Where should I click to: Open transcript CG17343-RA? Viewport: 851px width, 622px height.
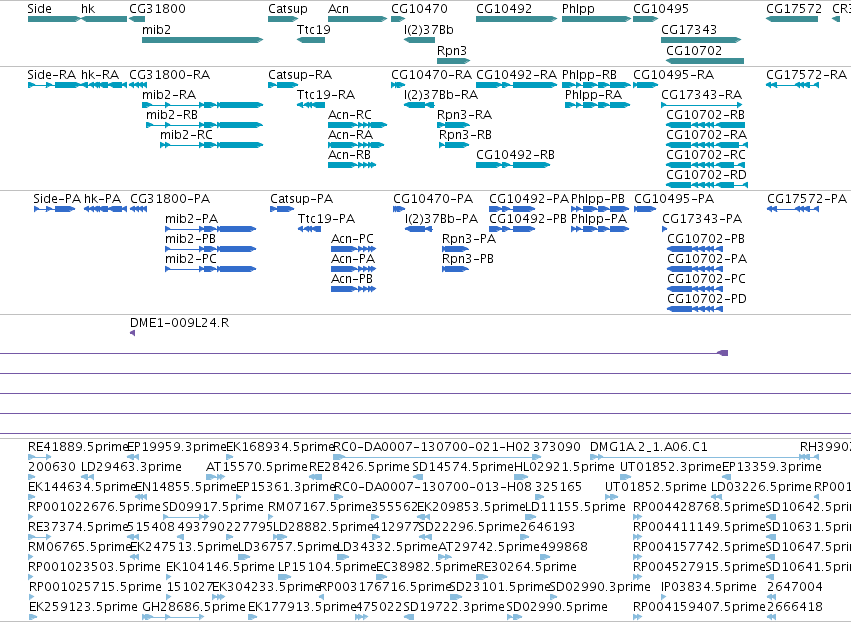701,105
